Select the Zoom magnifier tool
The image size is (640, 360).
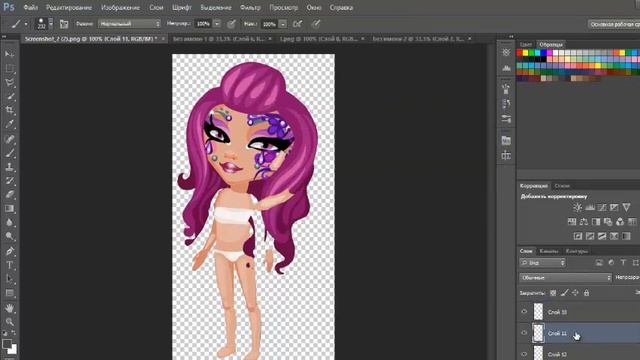click(x=10, y=322)
